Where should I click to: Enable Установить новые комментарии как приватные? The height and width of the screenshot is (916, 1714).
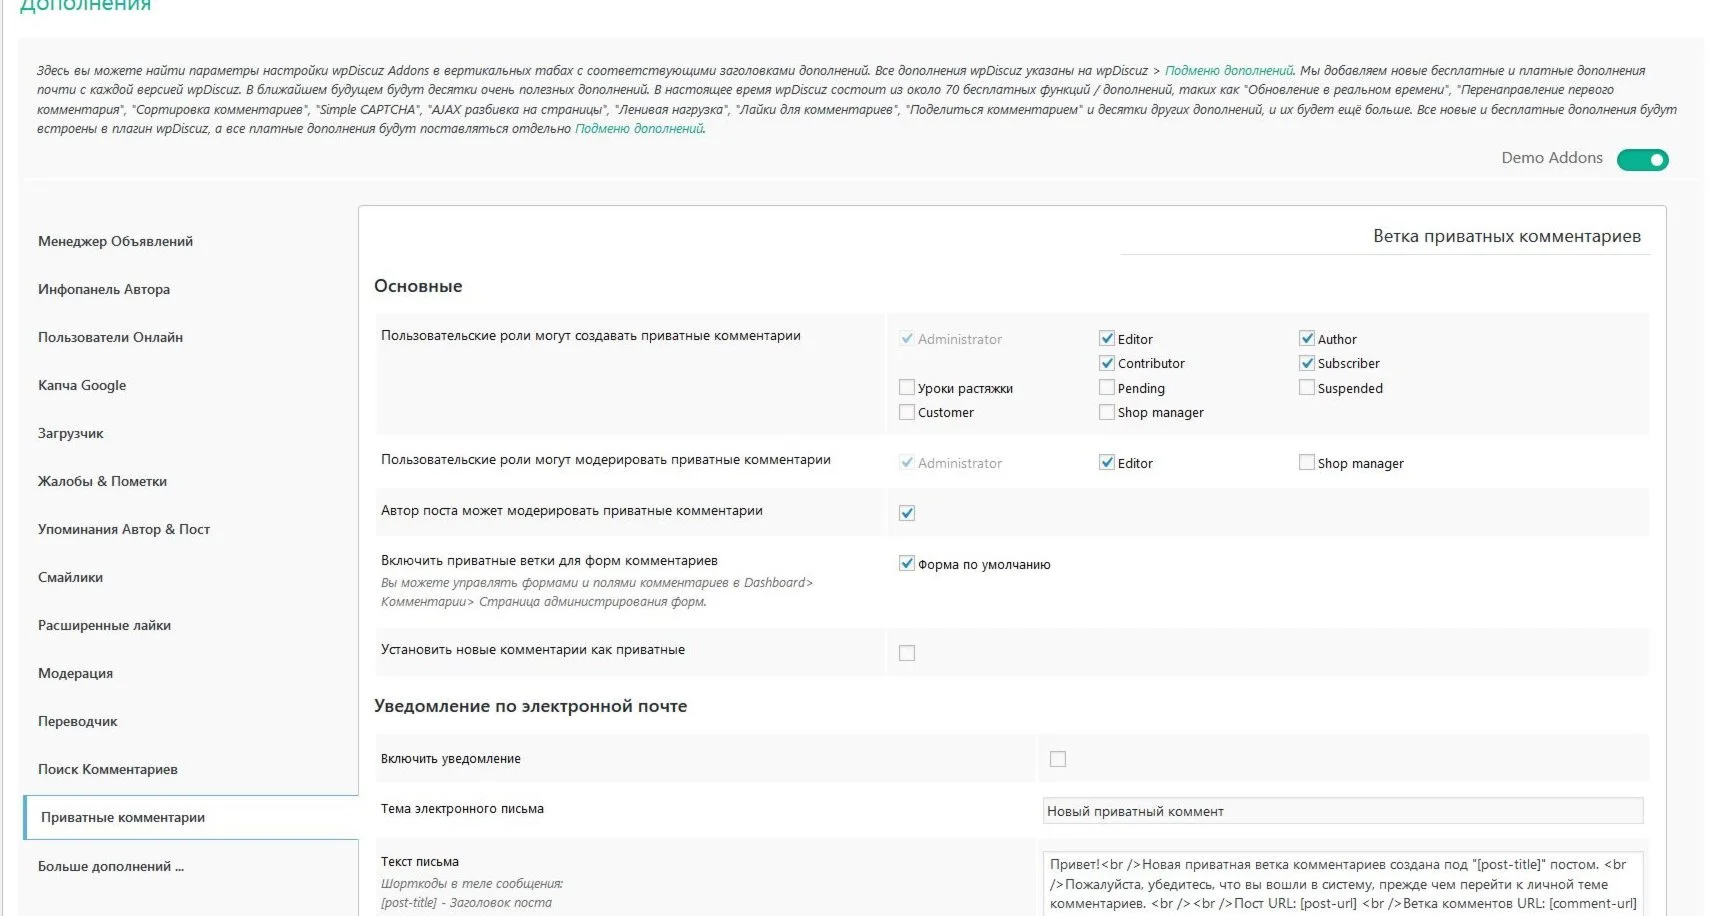(907, 652)
